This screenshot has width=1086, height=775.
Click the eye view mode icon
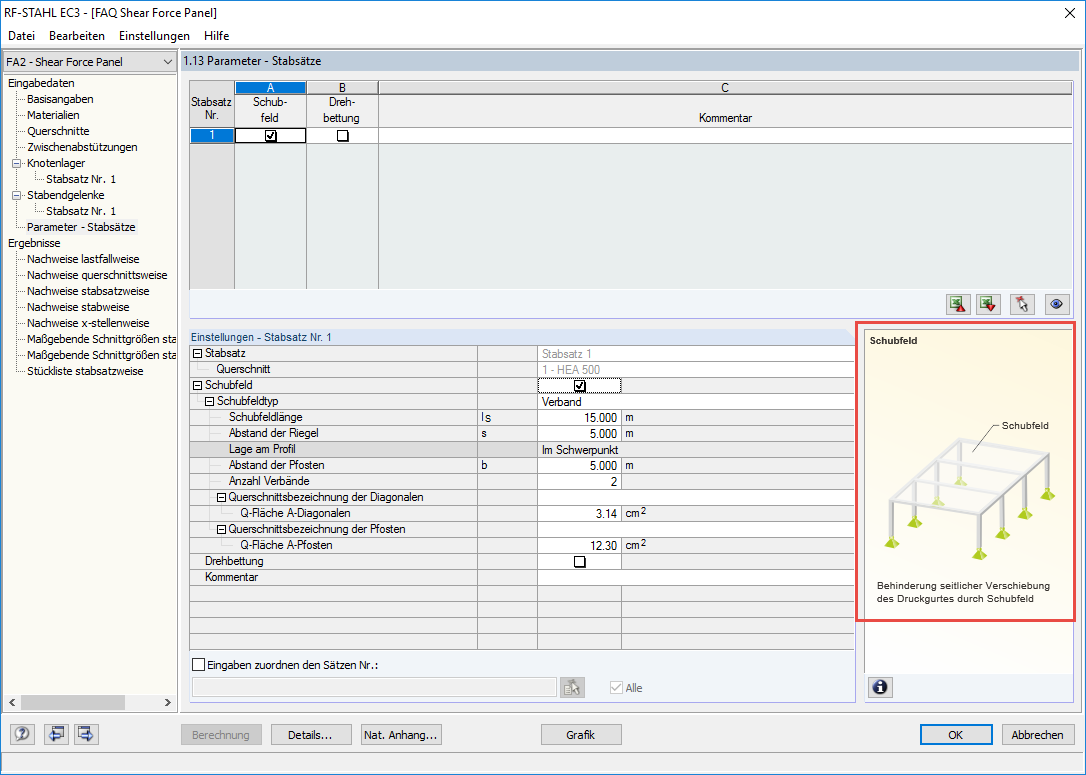pos(1056,304)
